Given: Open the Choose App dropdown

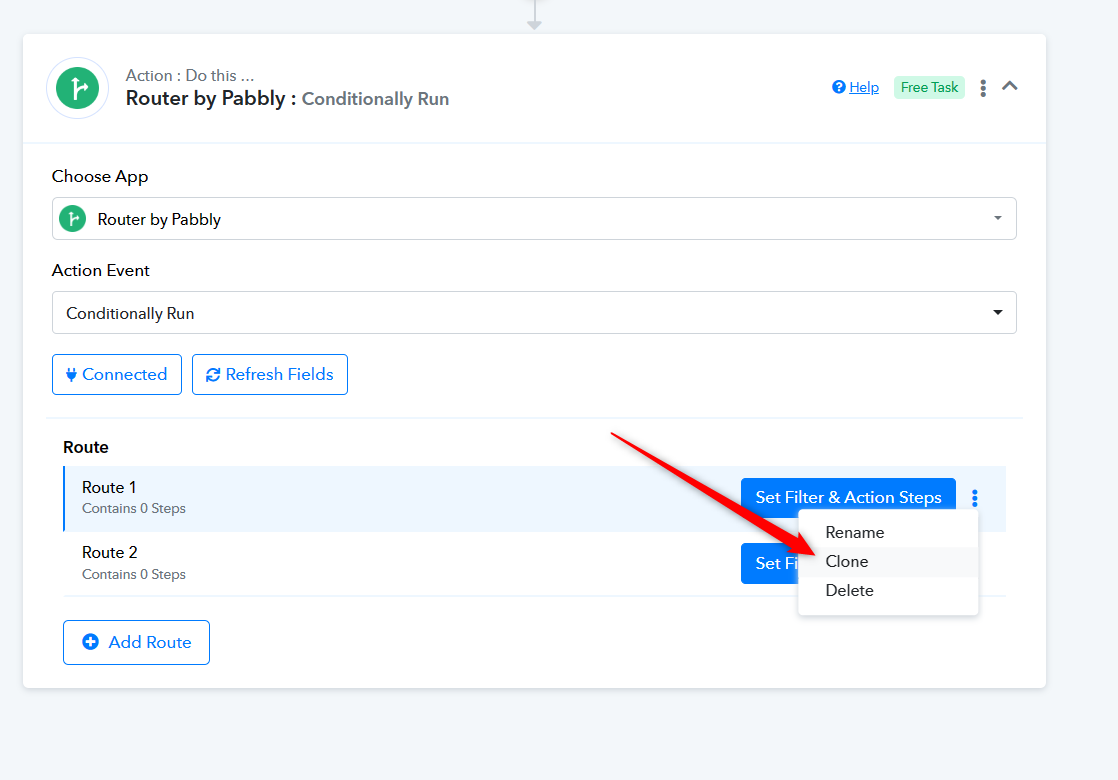Looking at the screenshot, I should click(x=534, y=219).
